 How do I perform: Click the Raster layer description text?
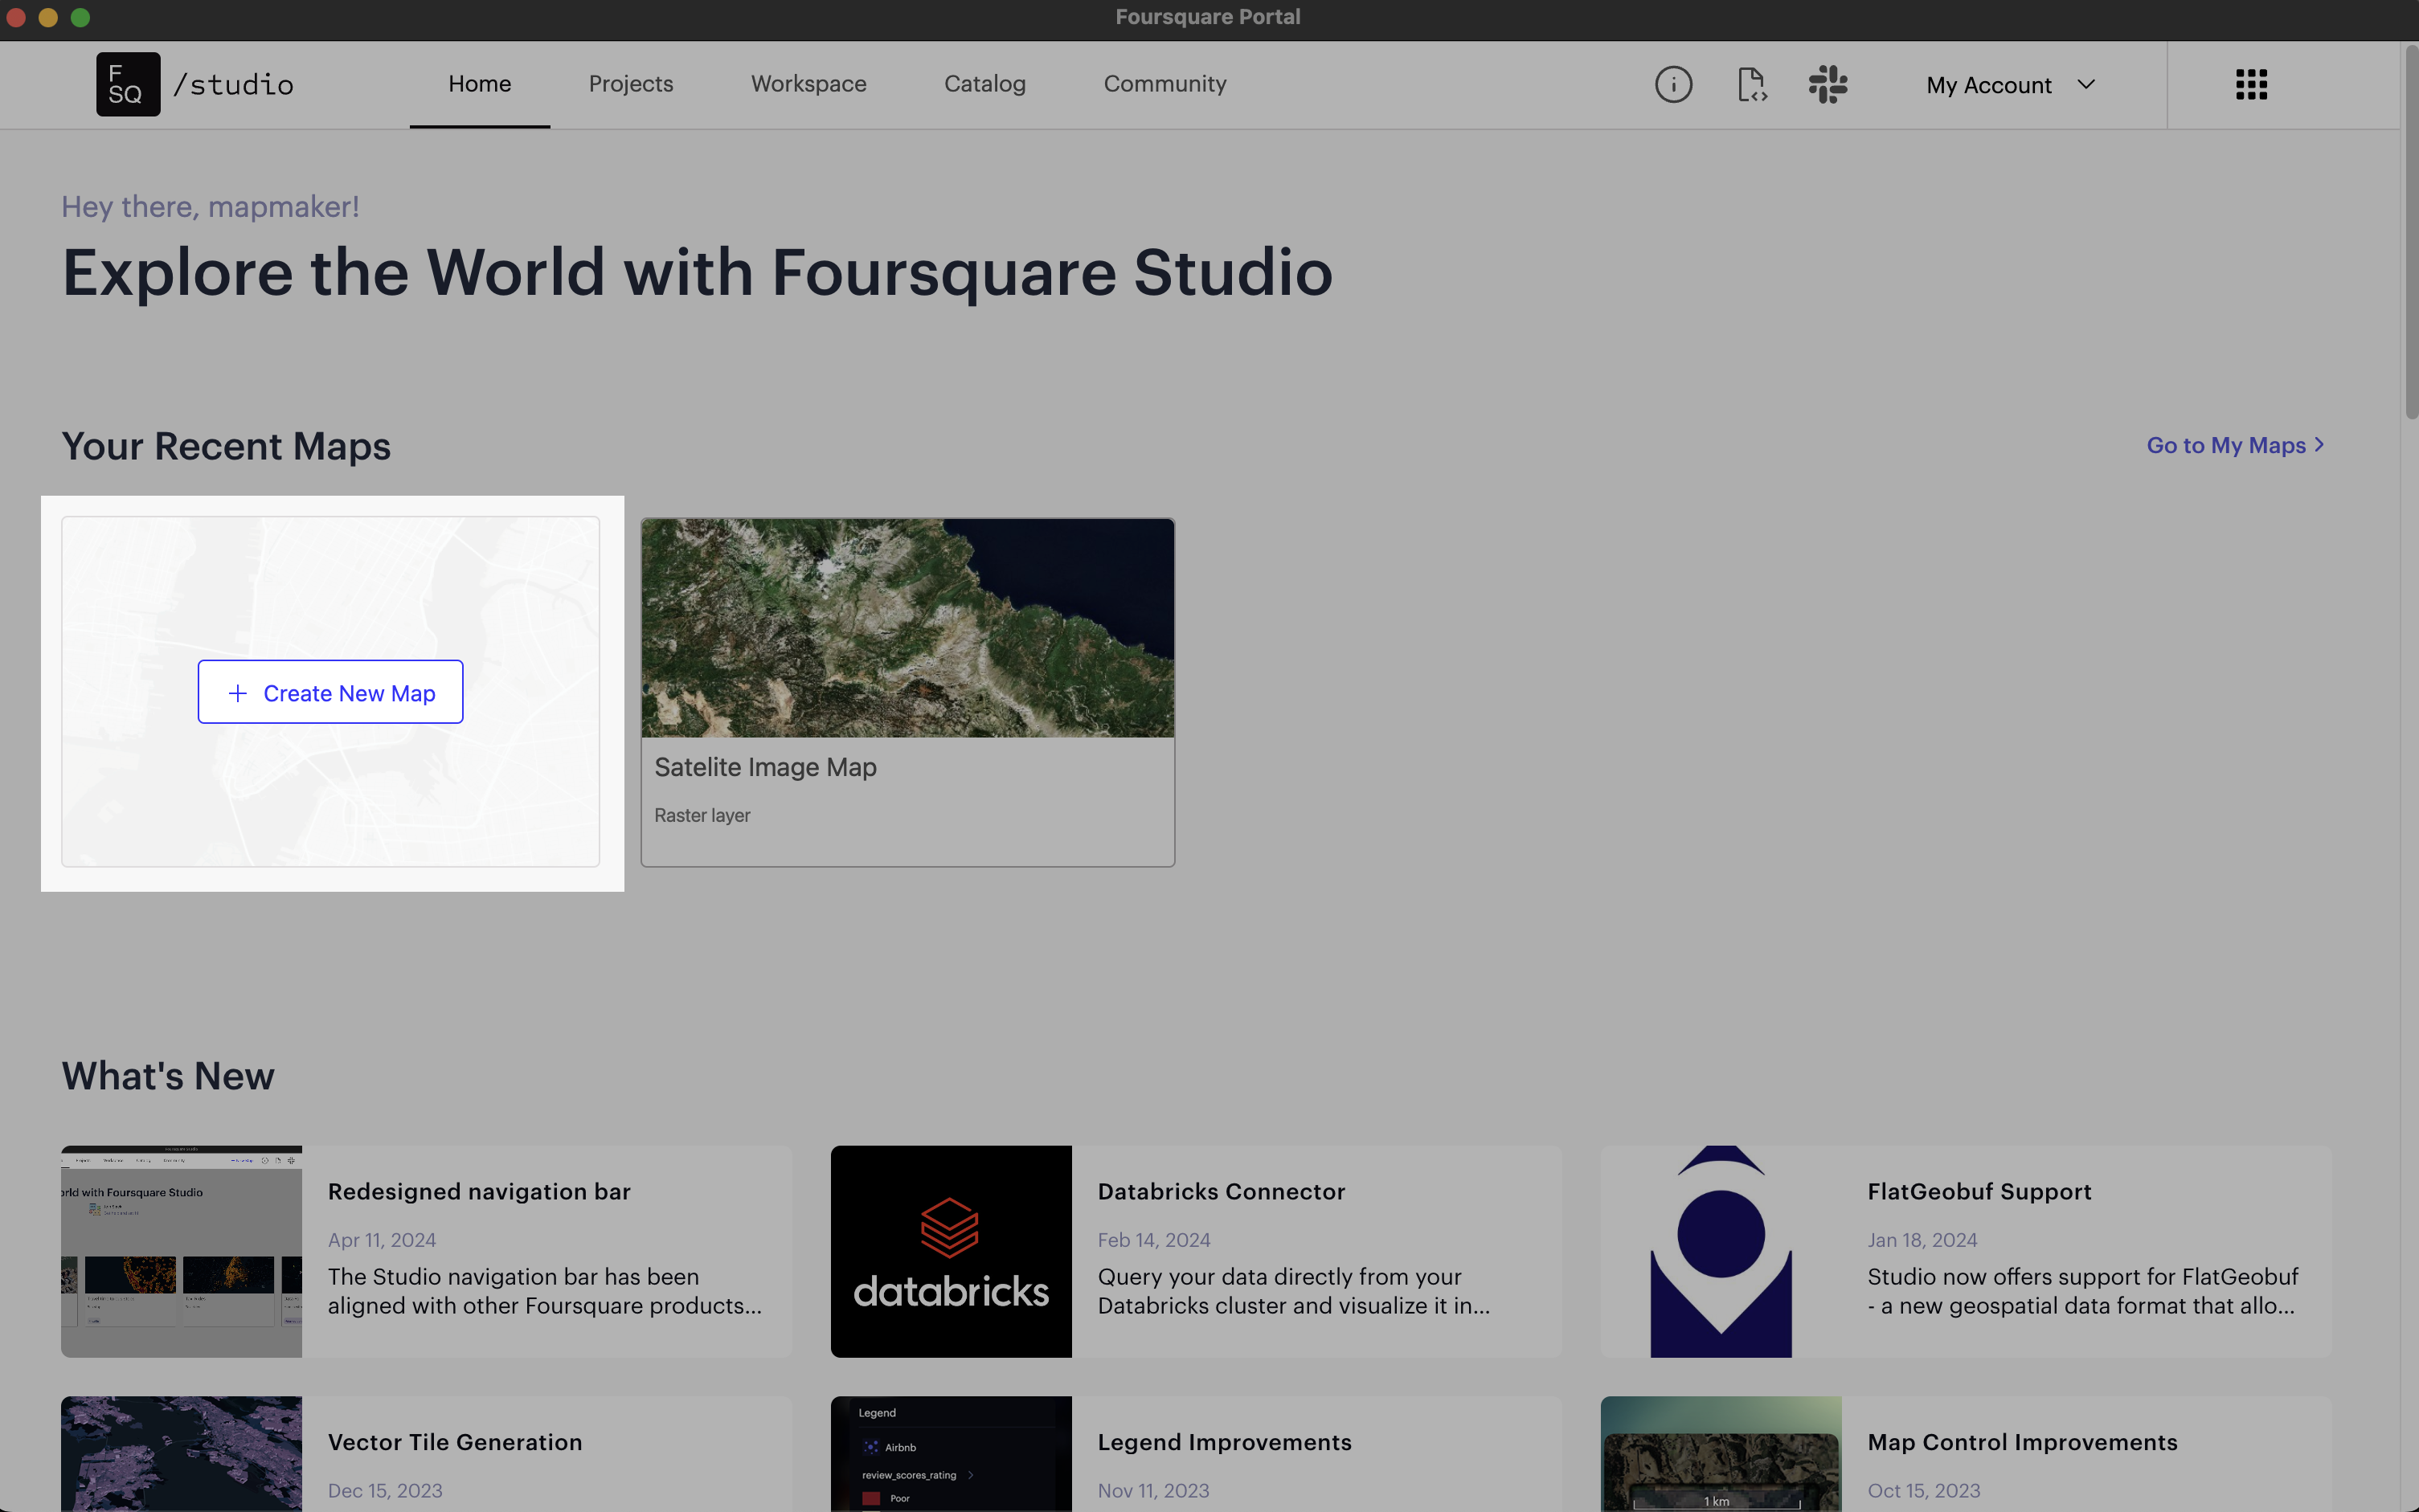702,816
